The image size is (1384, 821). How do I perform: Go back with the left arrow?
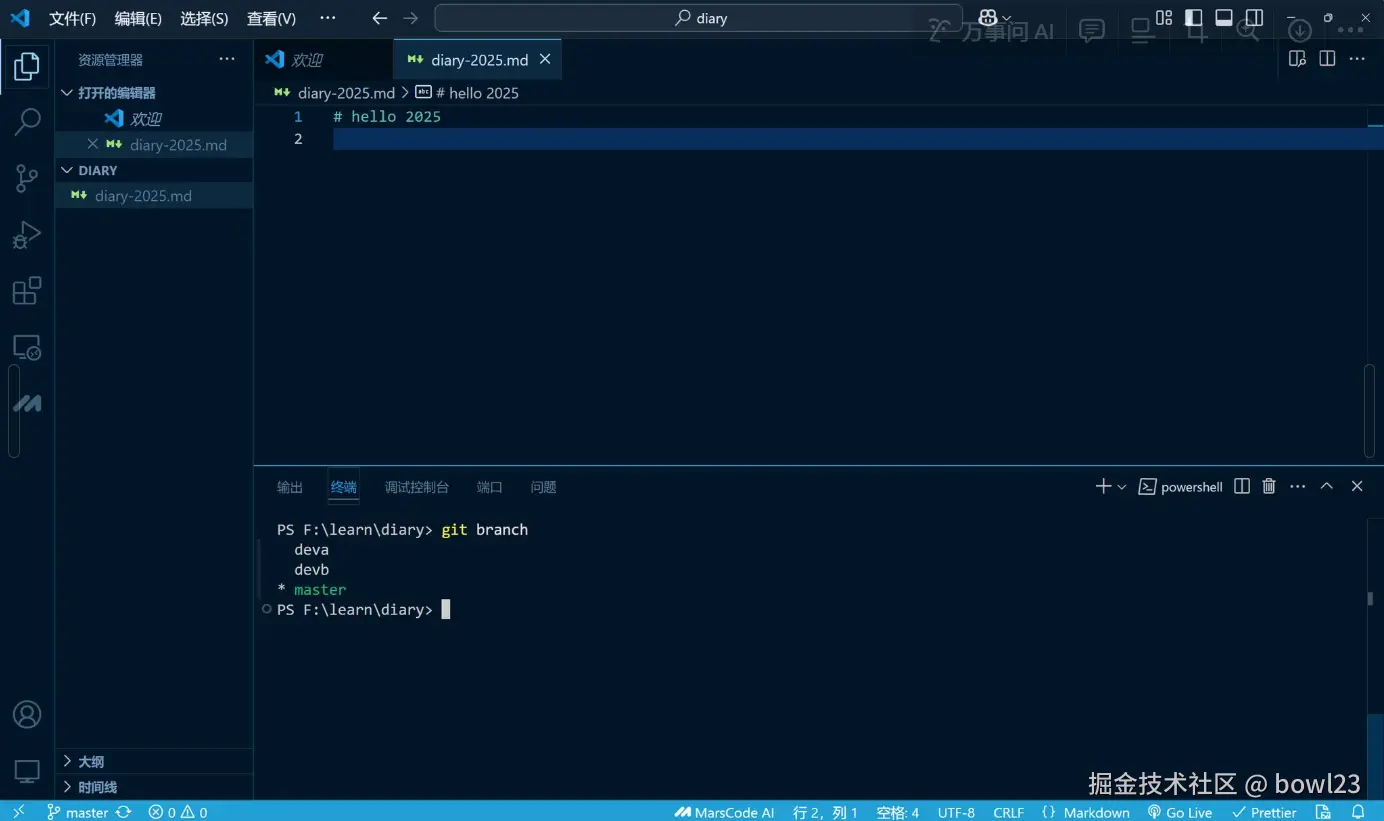coord(379,18)
